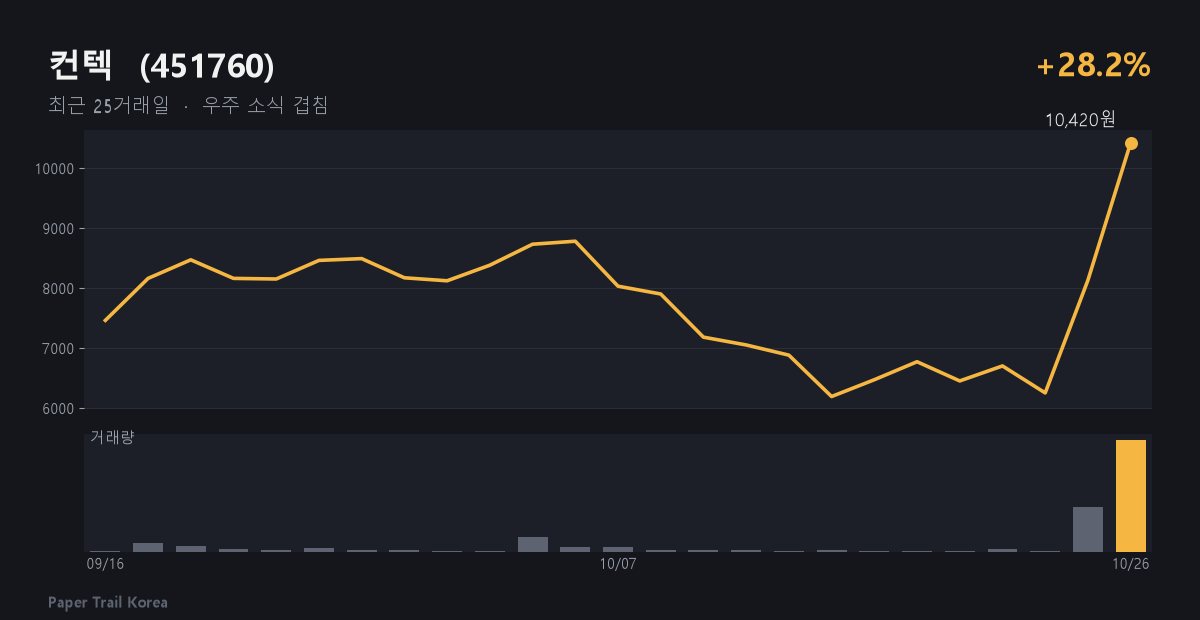
Task: Click the 거래량 volume panel label
Action: (111, 437)
